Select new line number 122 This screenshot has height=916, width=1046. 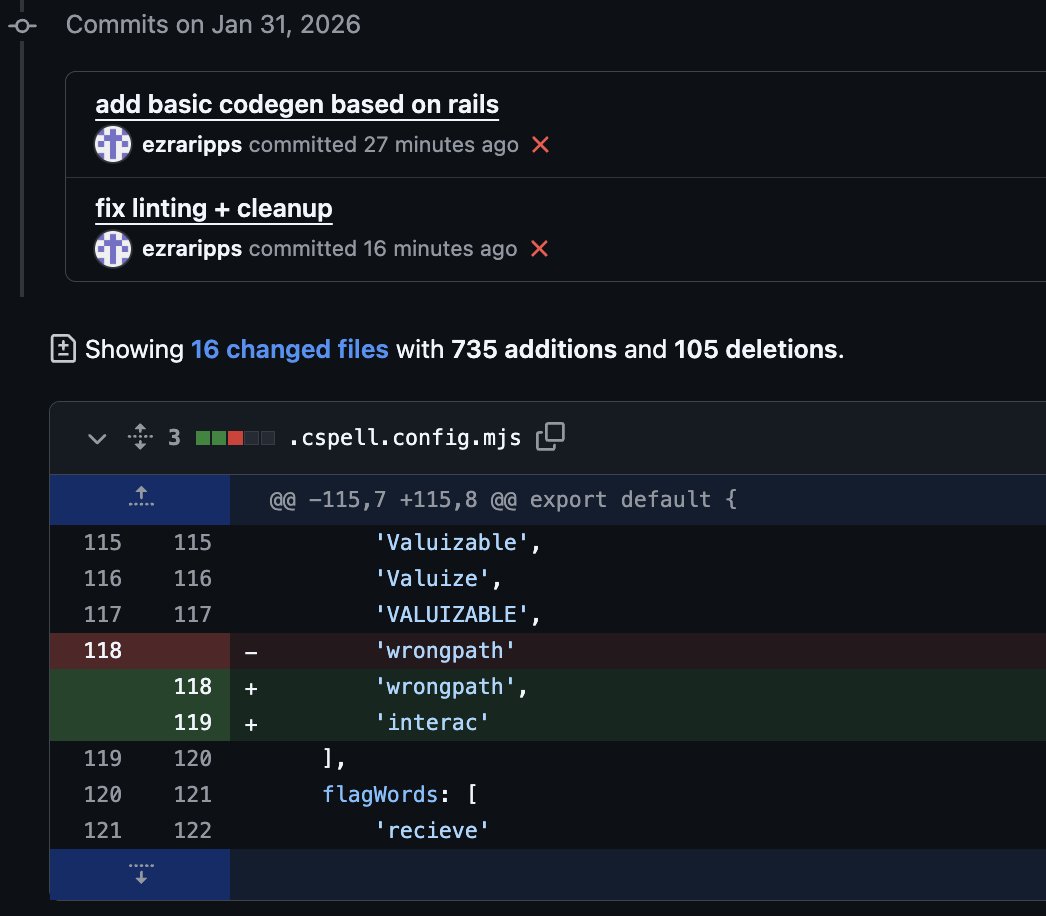point(192,831)
